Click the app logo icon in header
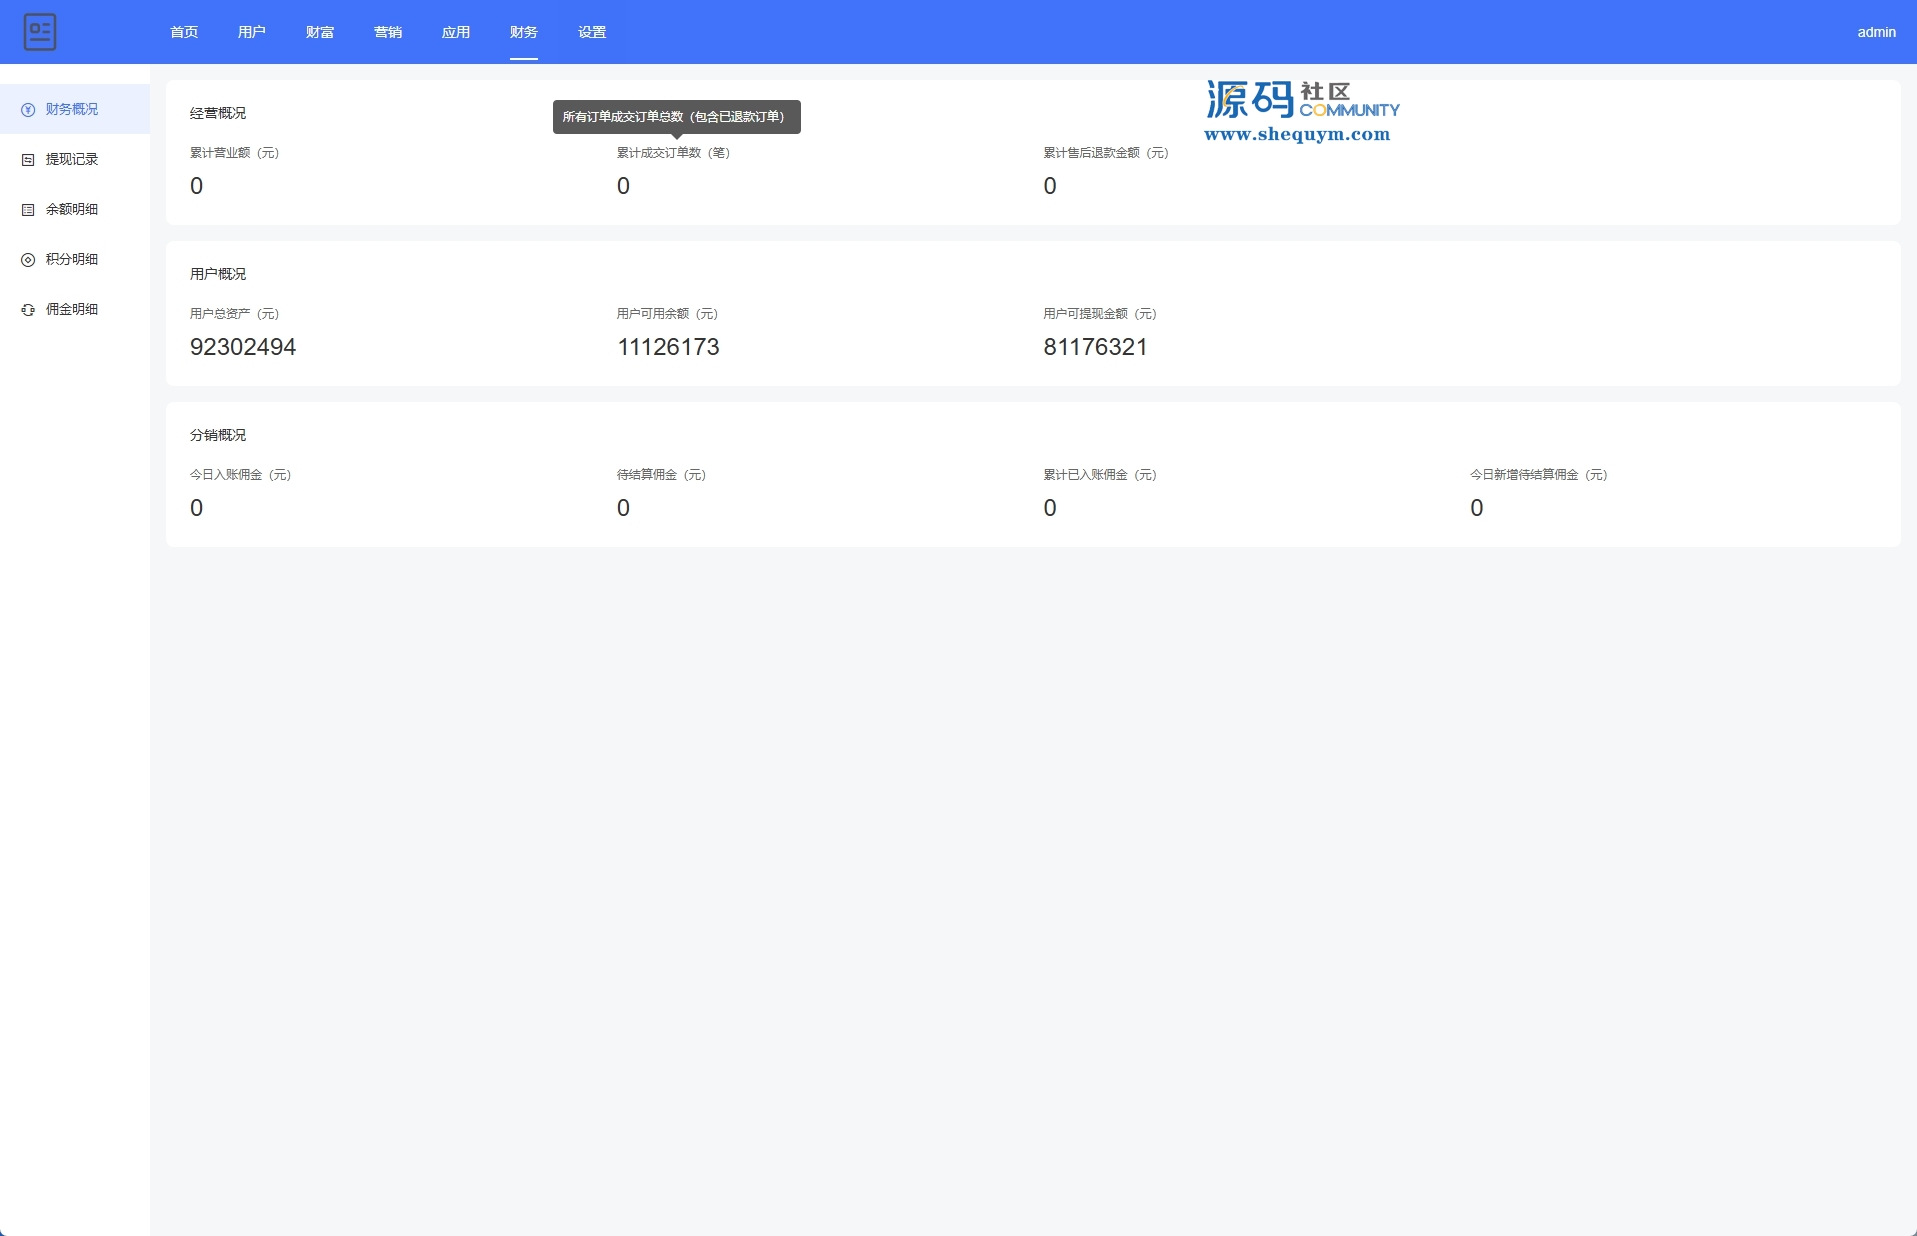The width and height of the screenshot is (1917, 1236). click(x=40, y=32)
